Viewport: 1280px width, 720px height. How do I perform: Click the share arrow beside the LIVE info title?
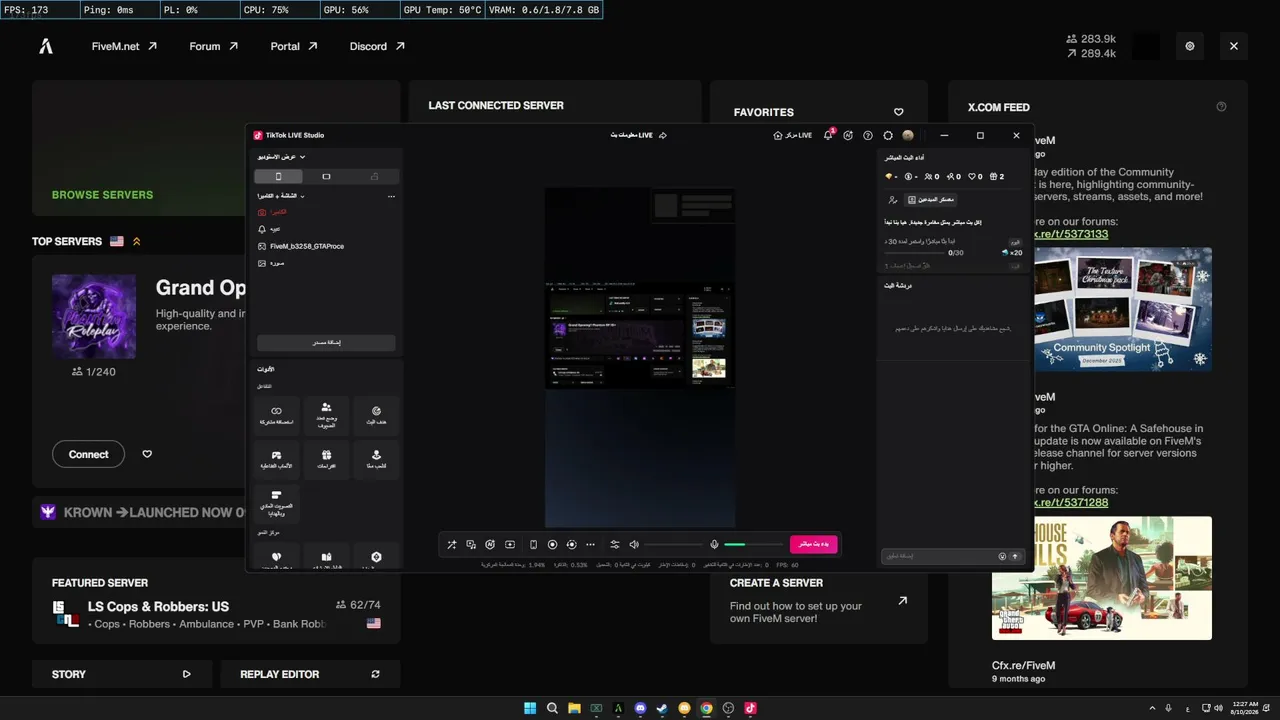663,135
